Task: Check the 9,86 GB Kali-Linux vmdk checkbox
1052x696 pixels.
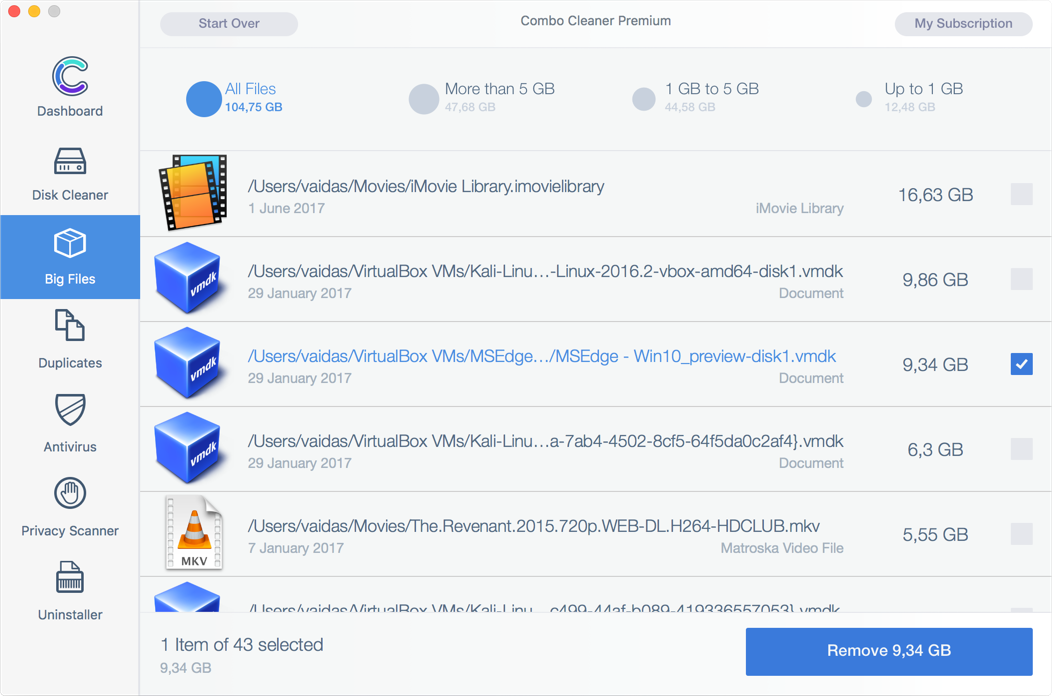Action: click(1021, 279)
